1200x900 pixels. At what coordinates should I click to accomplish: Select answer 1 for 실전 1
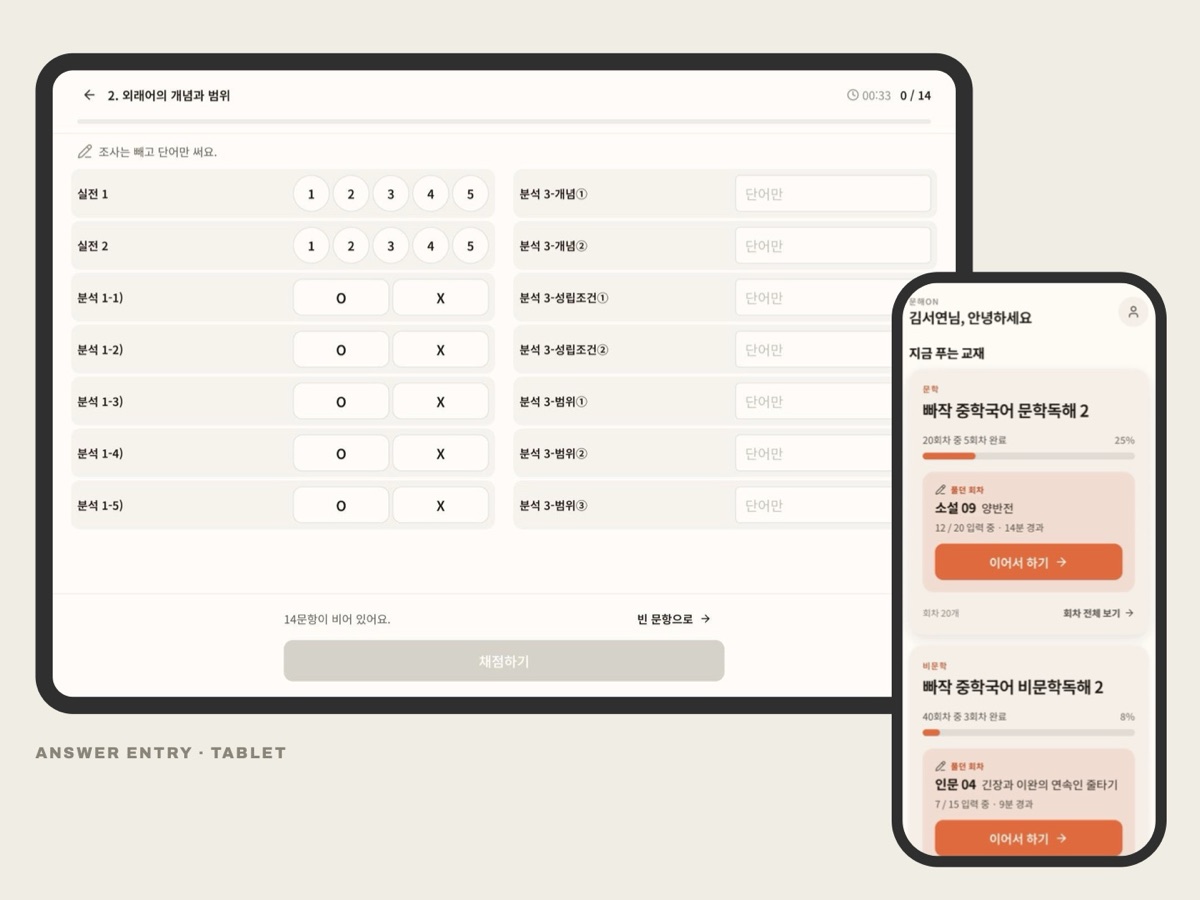(311, 194)
